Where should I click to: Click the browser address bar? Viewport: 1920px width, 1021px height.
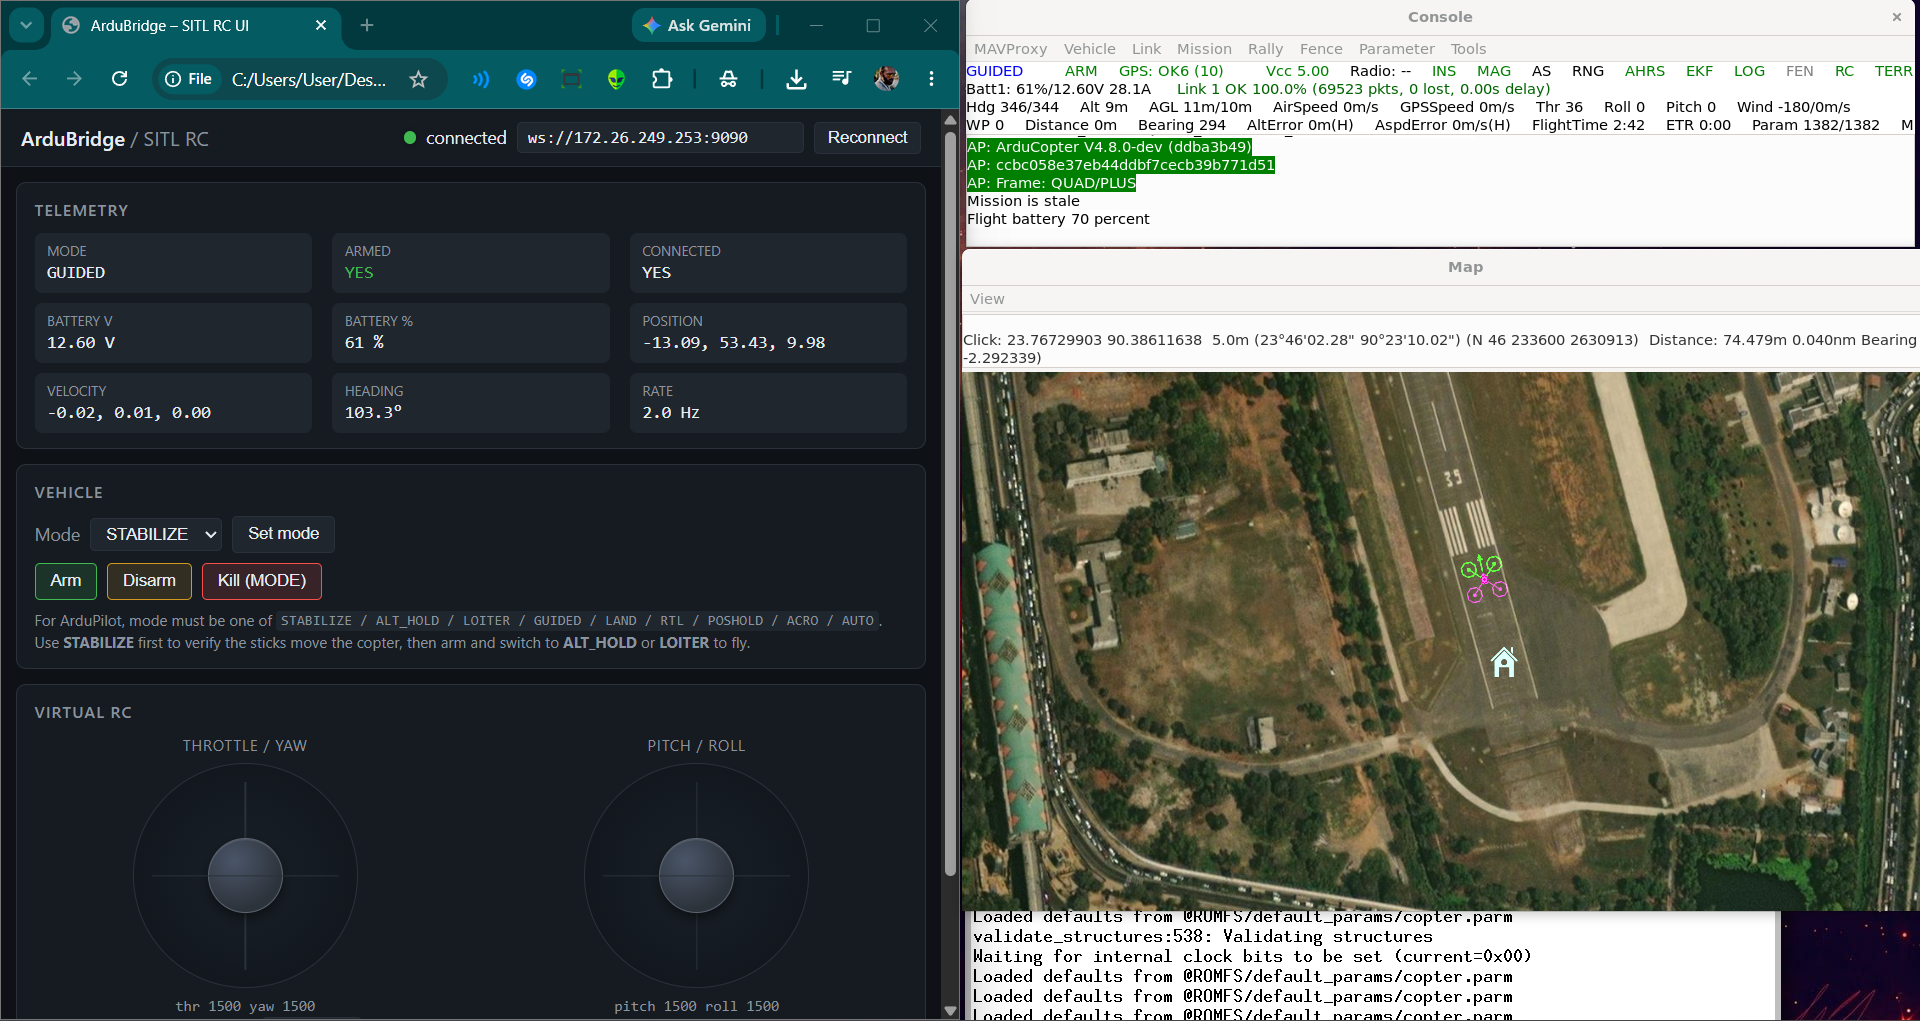(309, 79)
